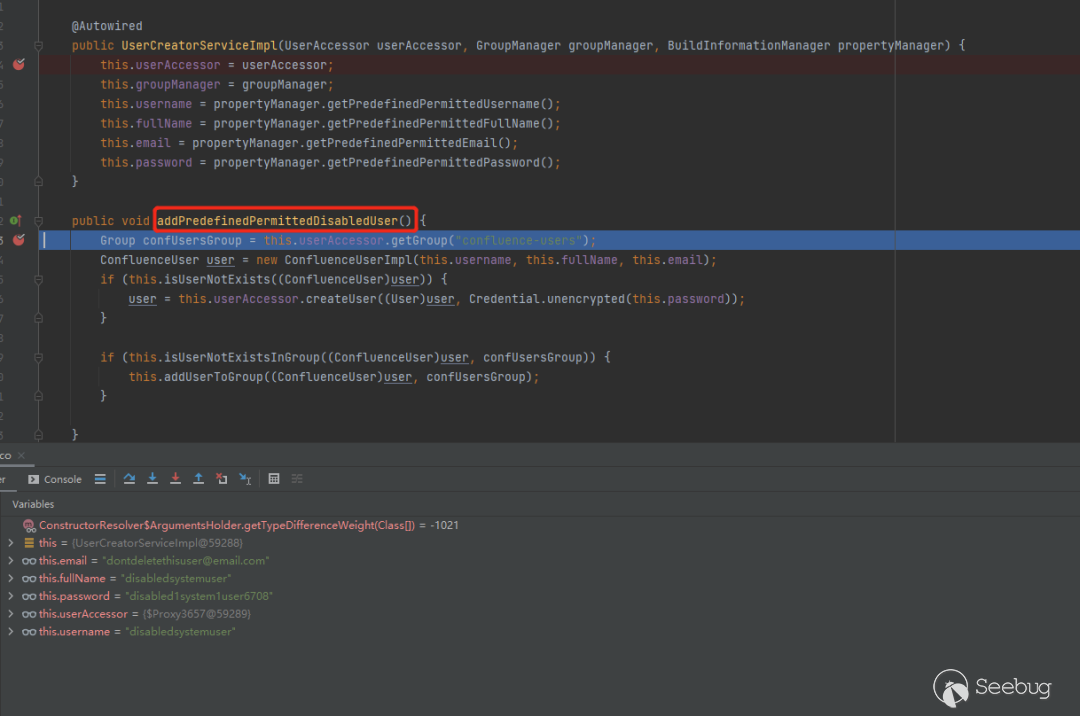
Task: Expand the this.userAccessor variable
Action: point(10,614)
